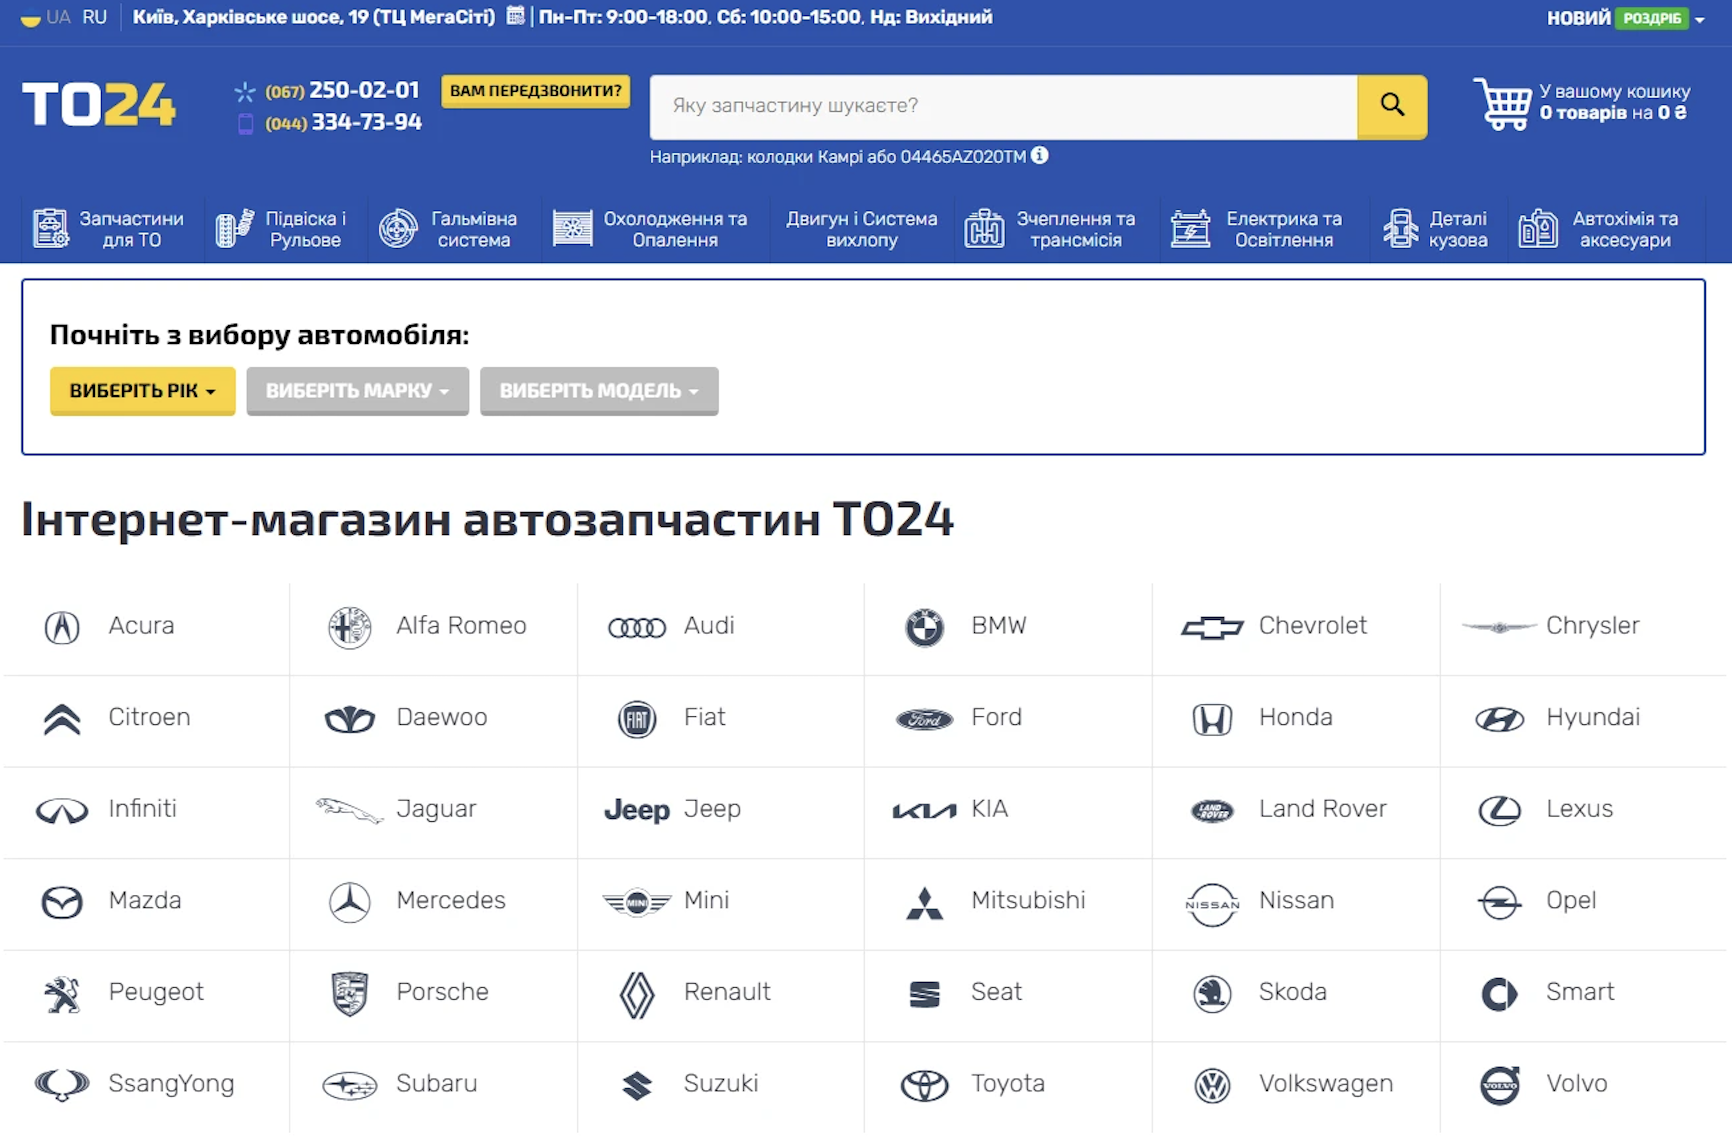Open the shopping cart icon
The width and height of the screenshot is (1732, 1136).
point(1502,104)
